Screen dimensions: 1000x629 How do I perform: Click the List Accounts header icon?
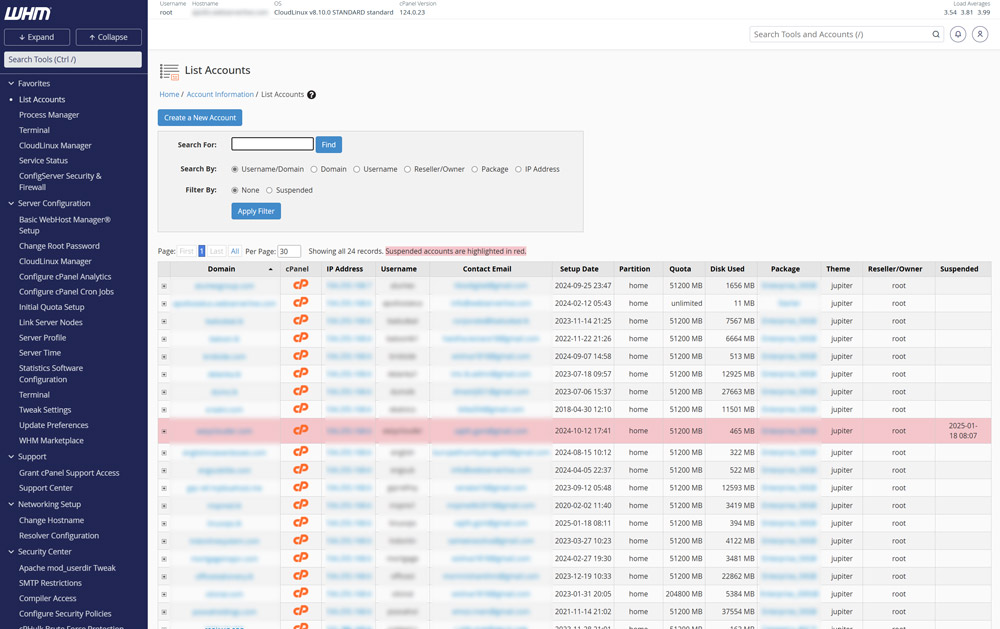click(x=169, y=71)
